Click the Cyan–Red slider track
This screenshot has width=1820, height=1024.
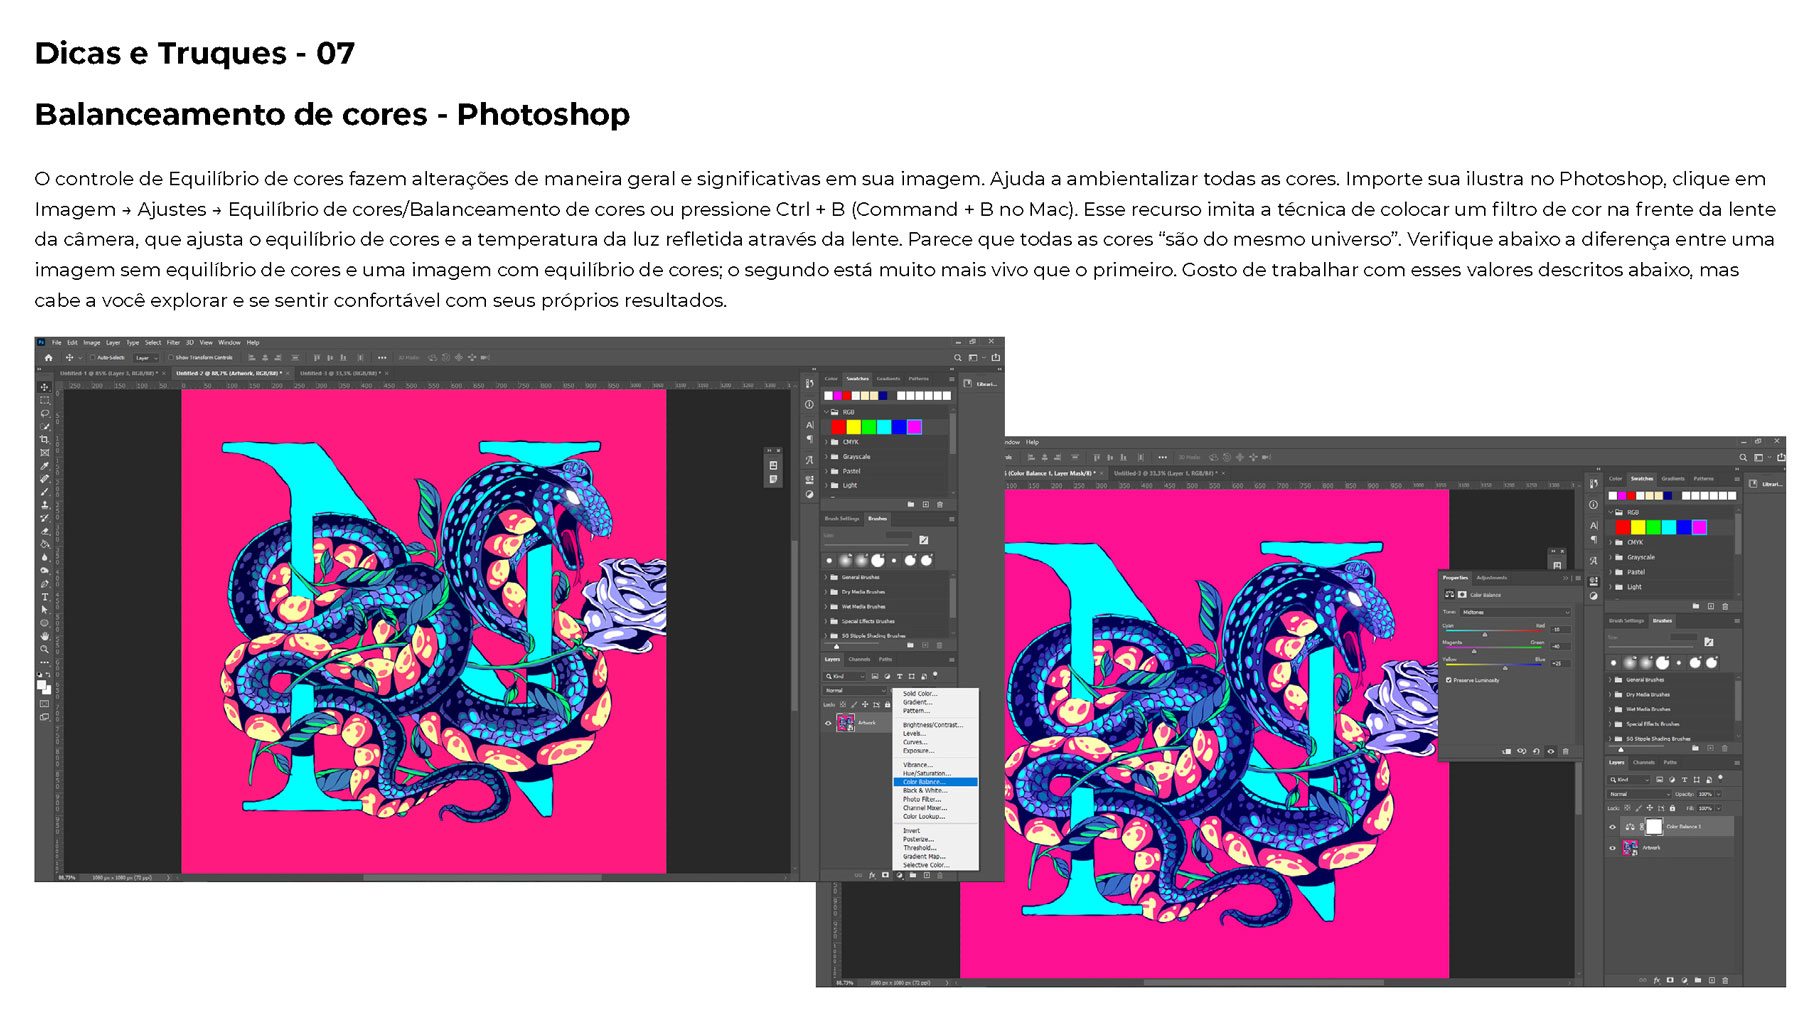point(1494,630)
